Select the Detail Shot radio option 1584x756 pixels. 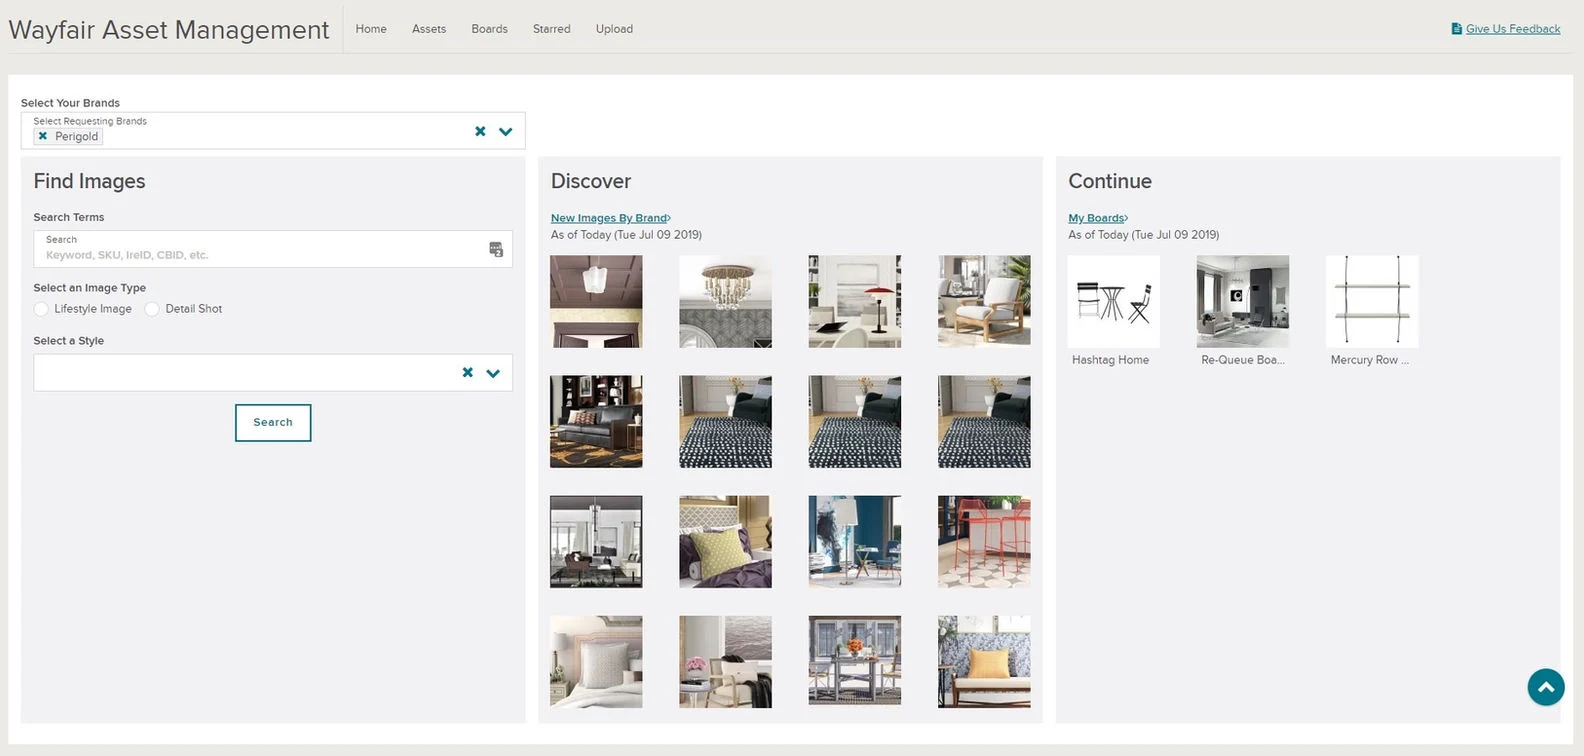tap(152, 309)
